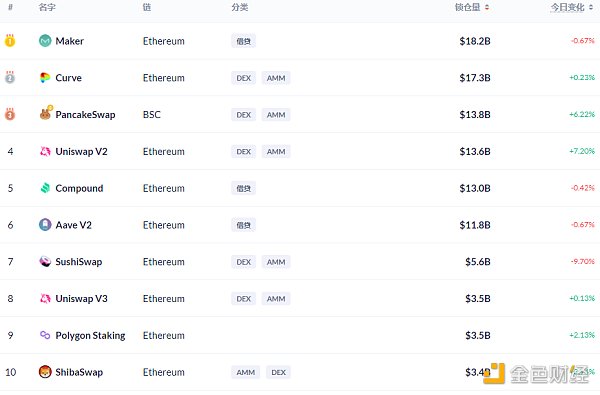Select the PancakeSwap bunny icon
The height and width of the screenshot is (395, 600).
click(x=46, y=114)
